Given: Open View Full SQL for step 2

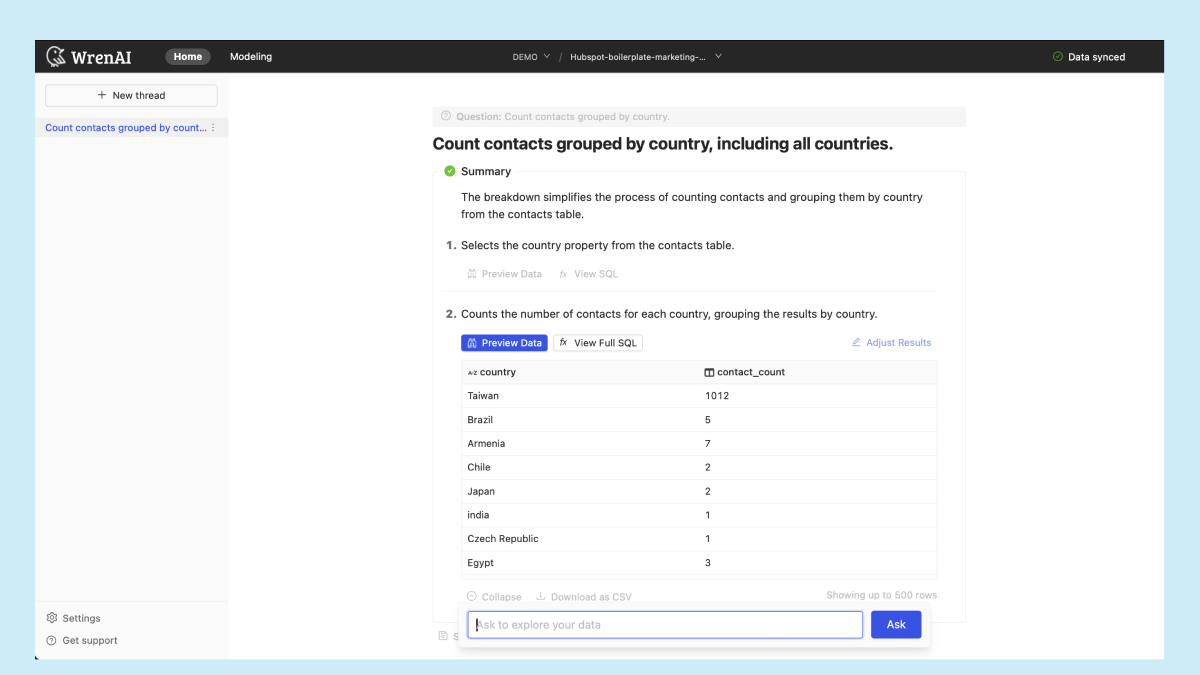Looking at the screenshot, I should tap(597, 343).
